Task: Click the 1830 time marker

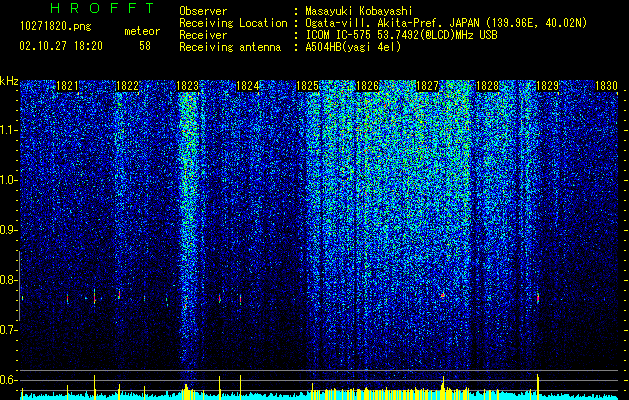Action: tap(606, 86)
